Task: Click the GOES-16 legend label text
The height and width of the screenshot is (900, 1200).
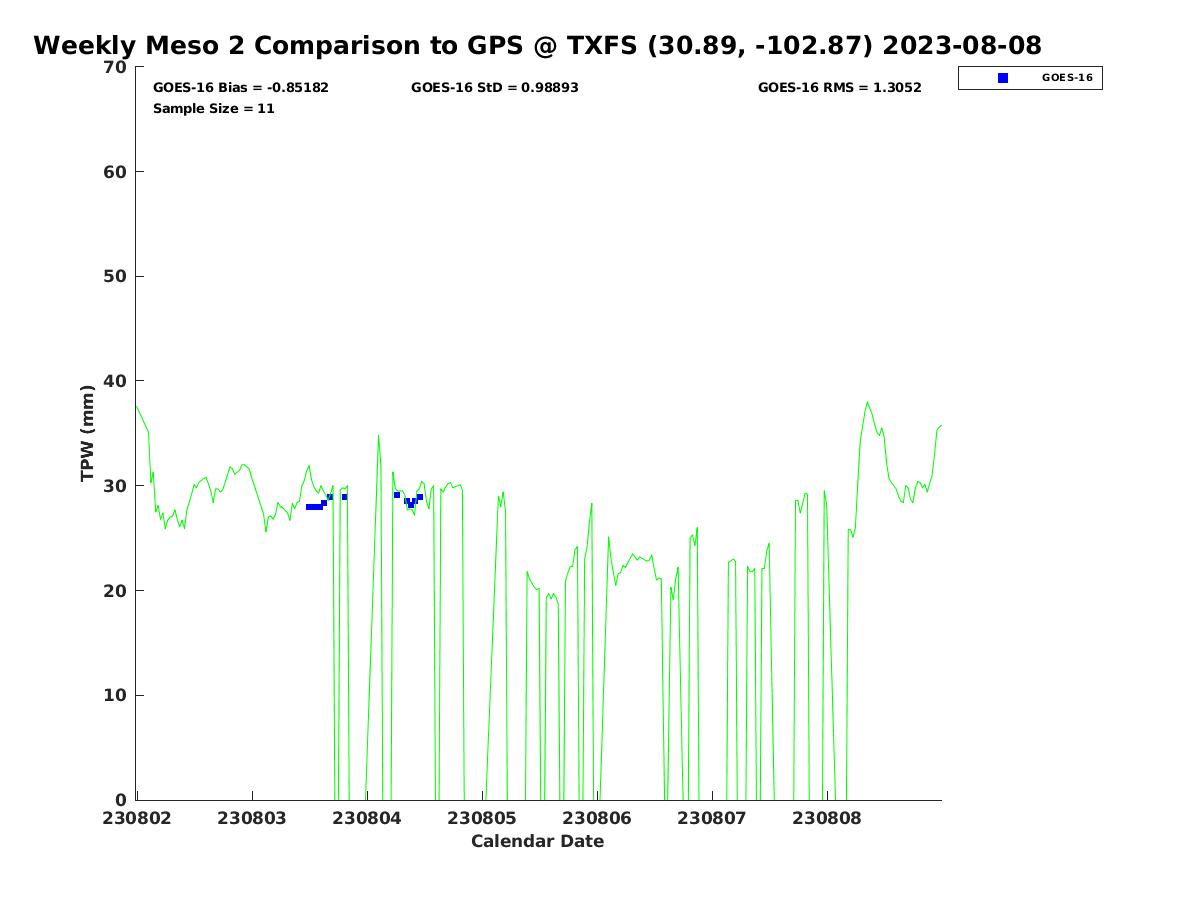Action: (1066, 78)
